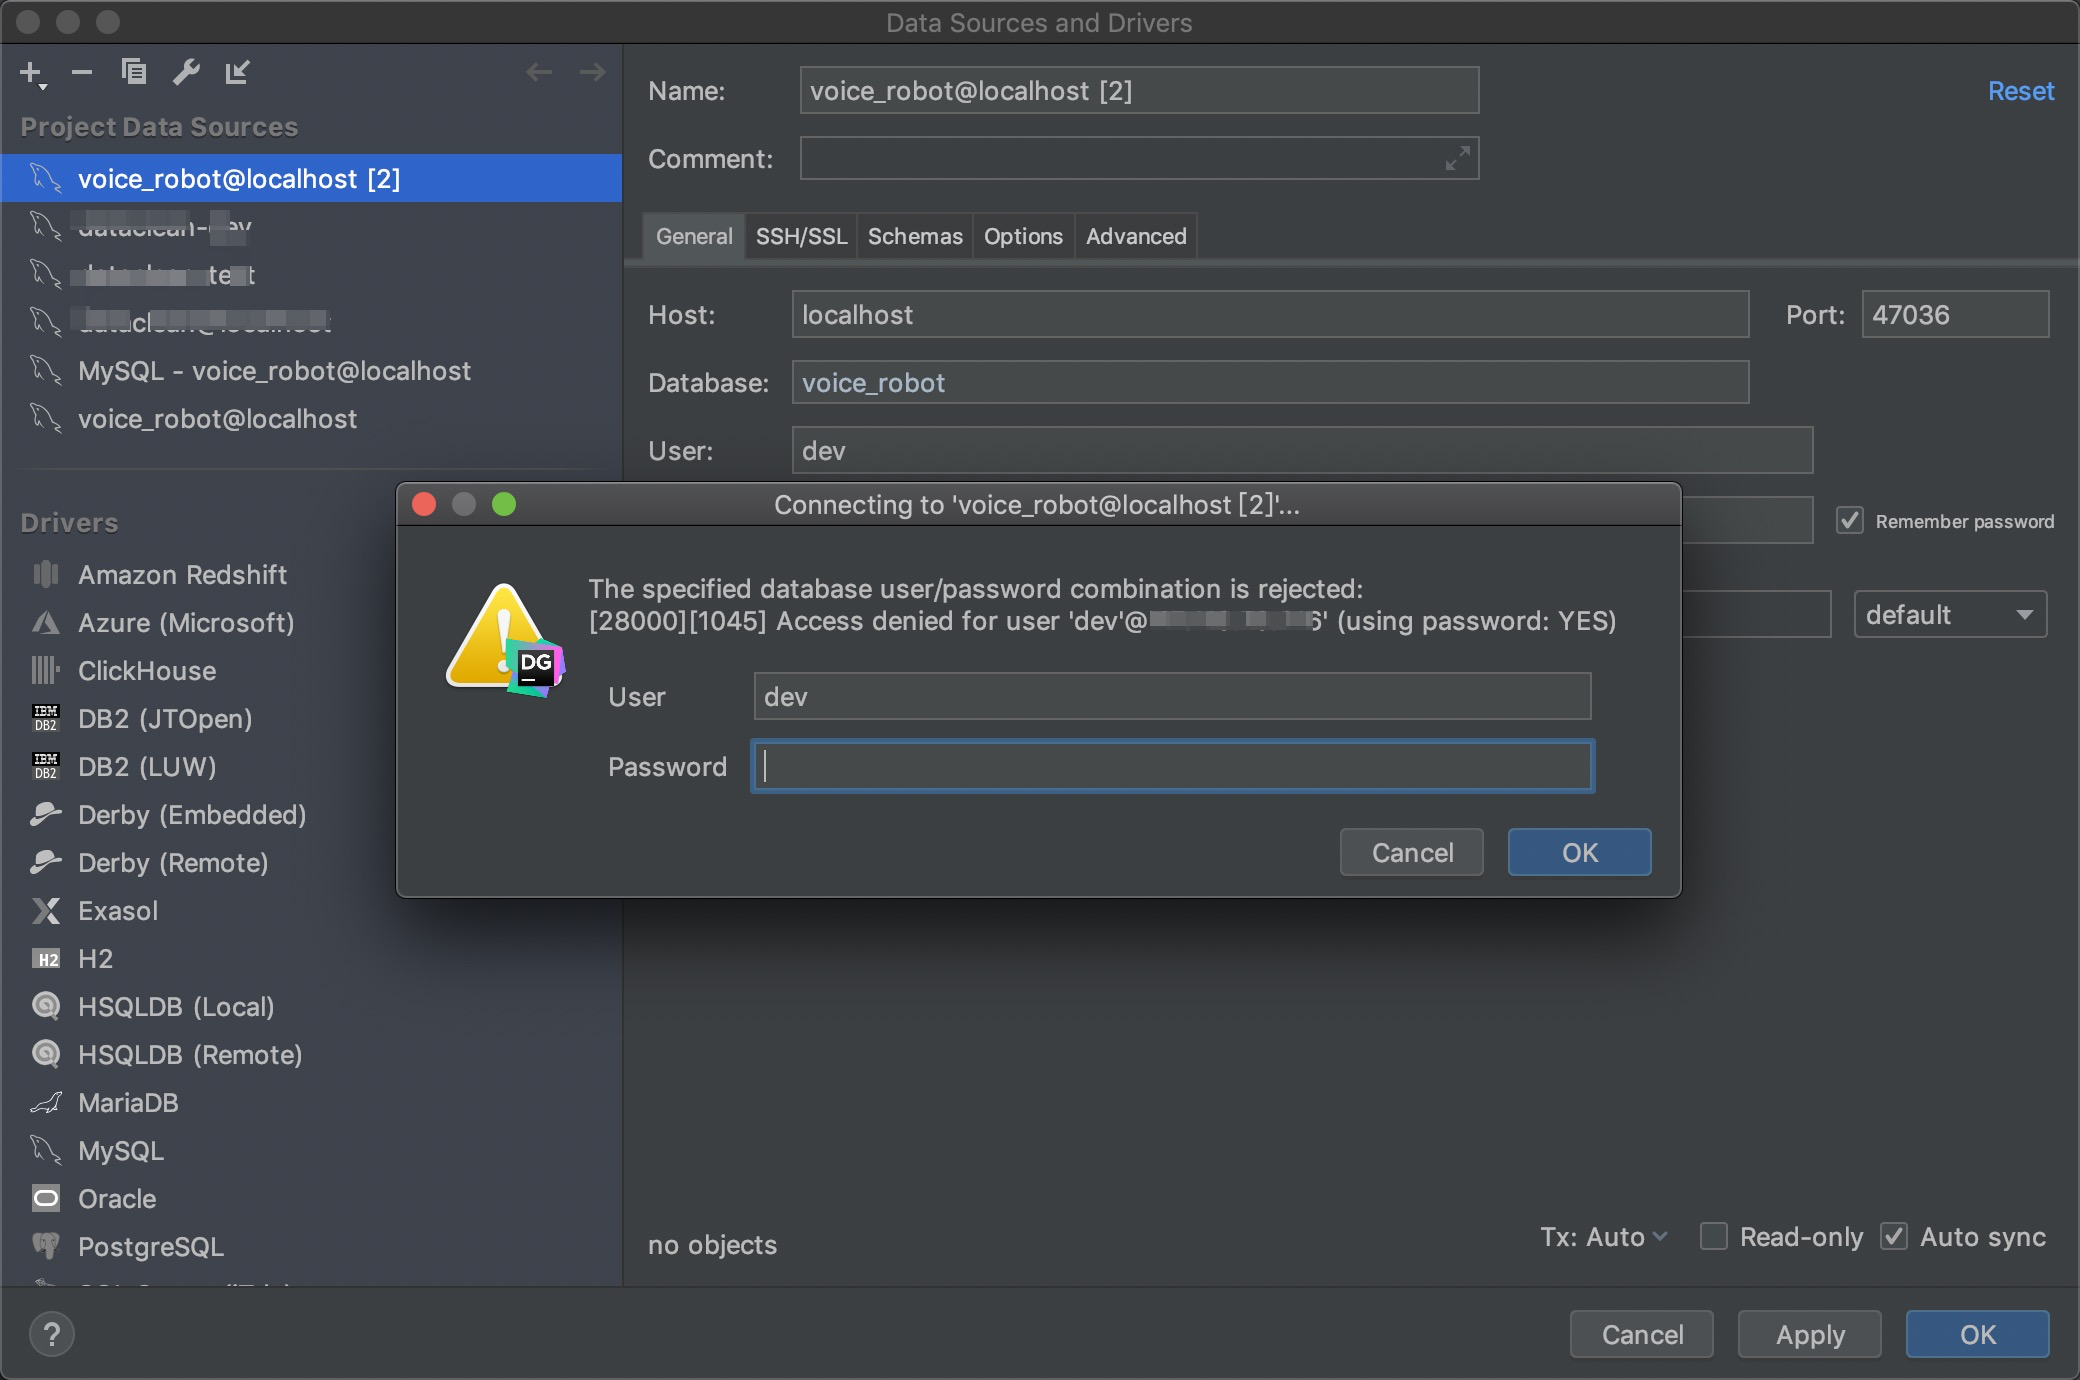2080x1380 pixels.
Task: Remove the selected data source
Action: 81,71
